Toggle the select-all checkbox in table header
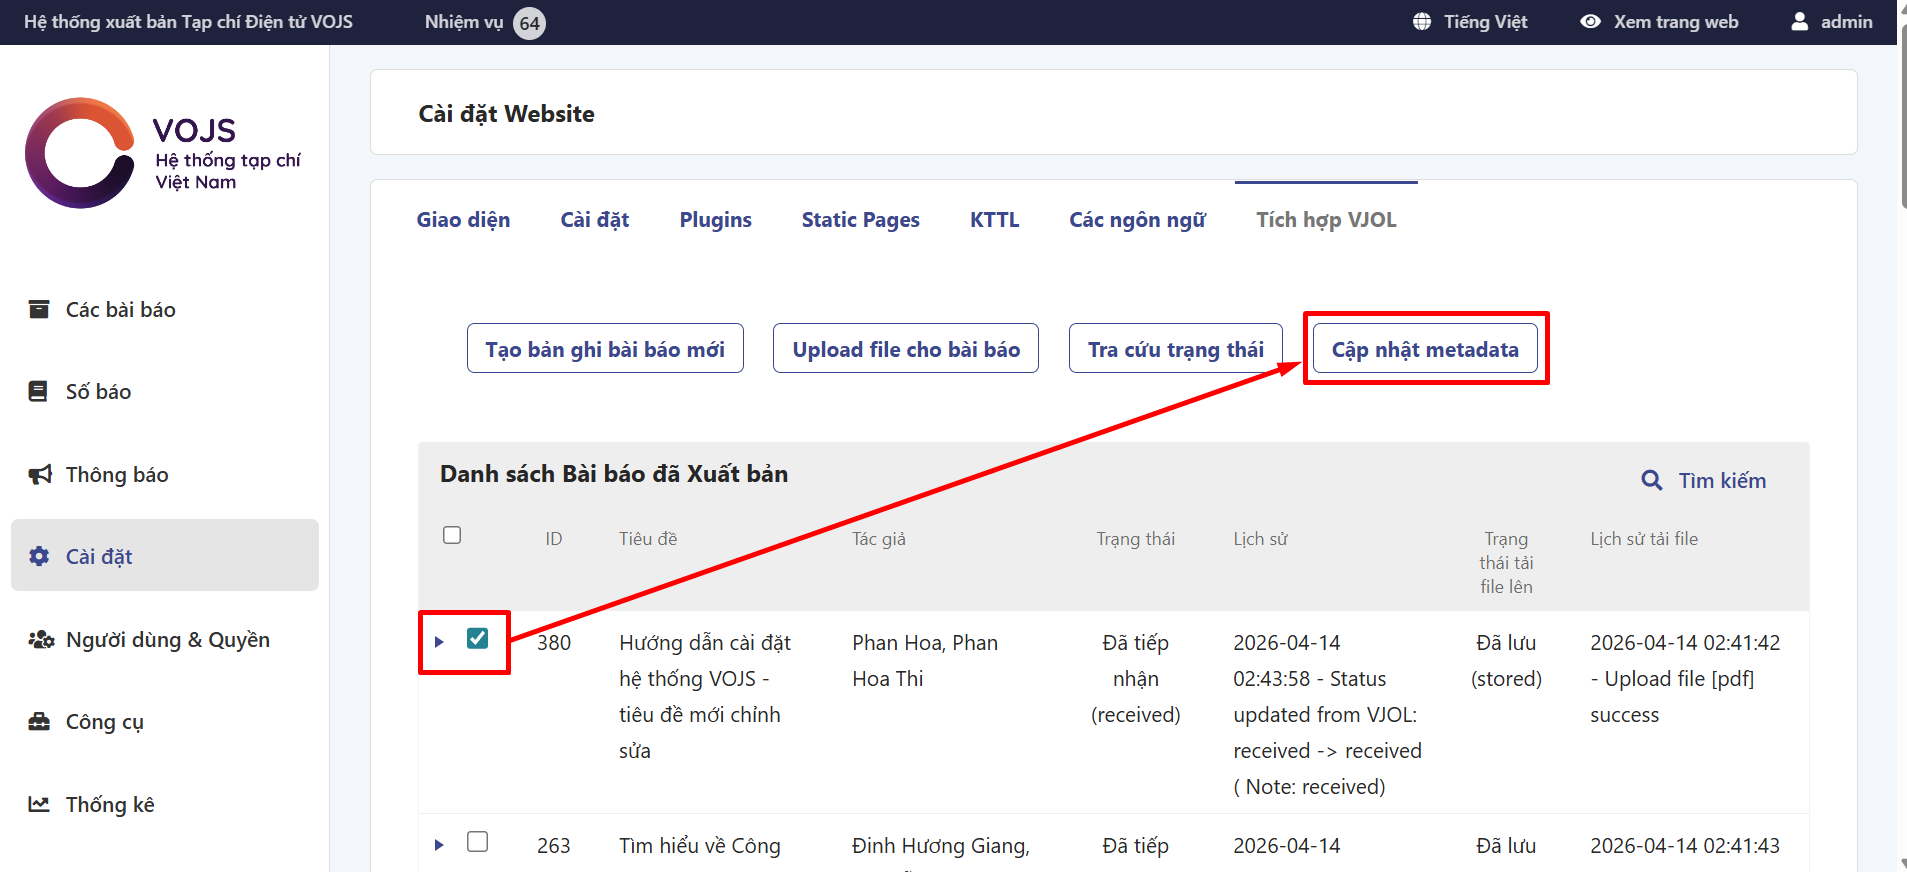 coord(452,535)
